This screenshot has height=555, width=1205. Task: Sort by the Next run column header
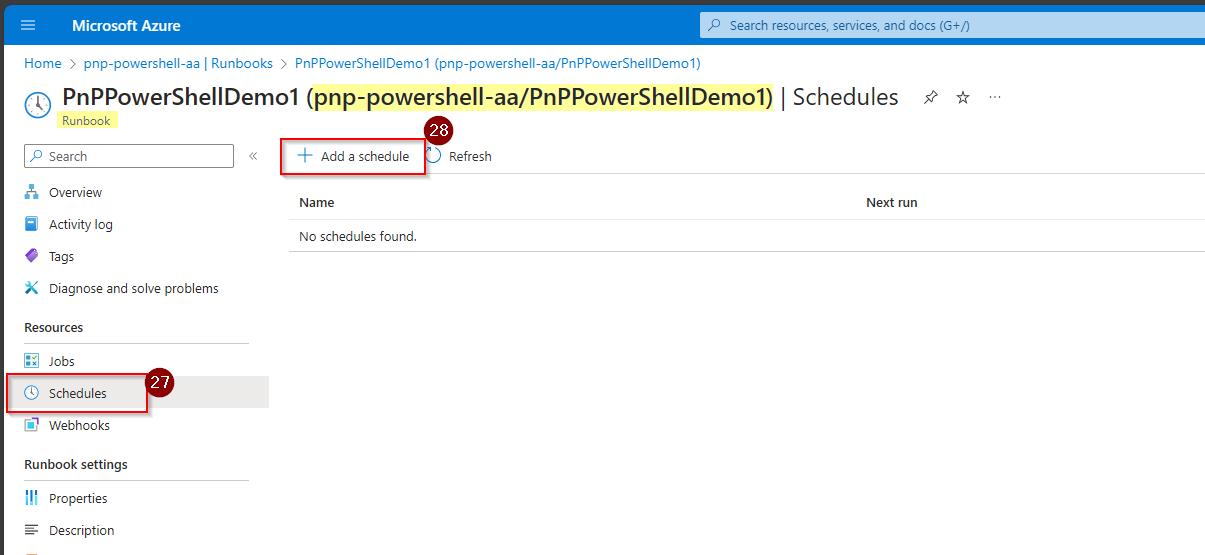891,202
